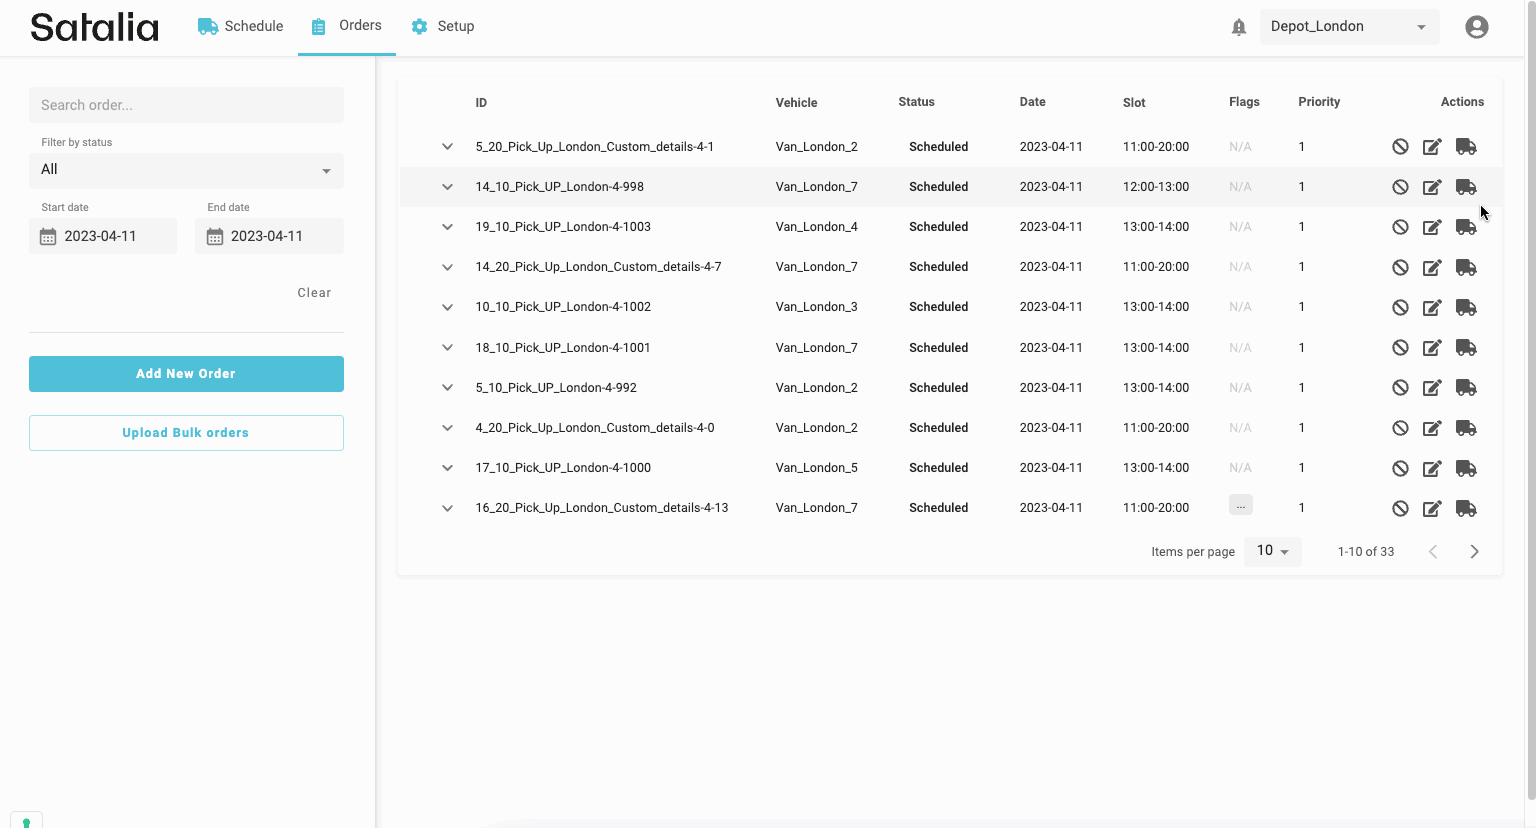Click the notifications bell icon

[1238, 27]
